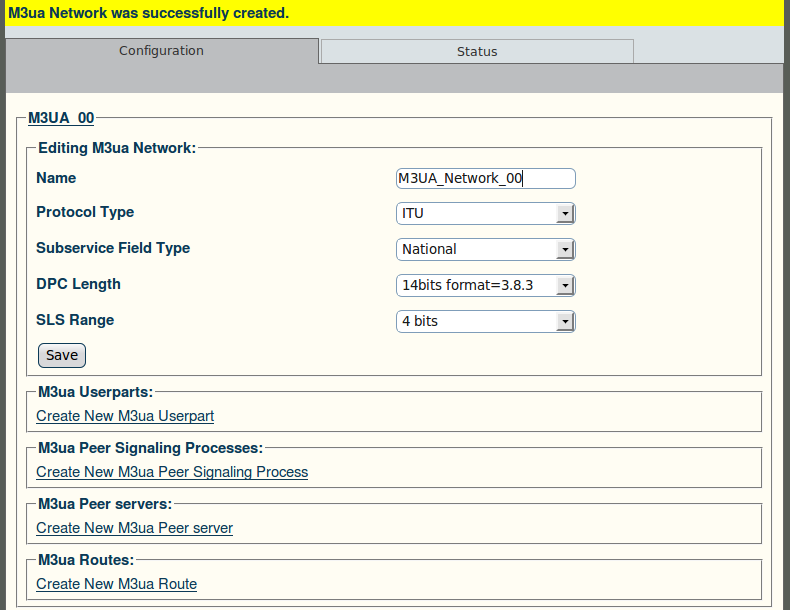Save the M3ua Network settings
790x610 pixels.
pyautogui.click(x=62, y=355)
